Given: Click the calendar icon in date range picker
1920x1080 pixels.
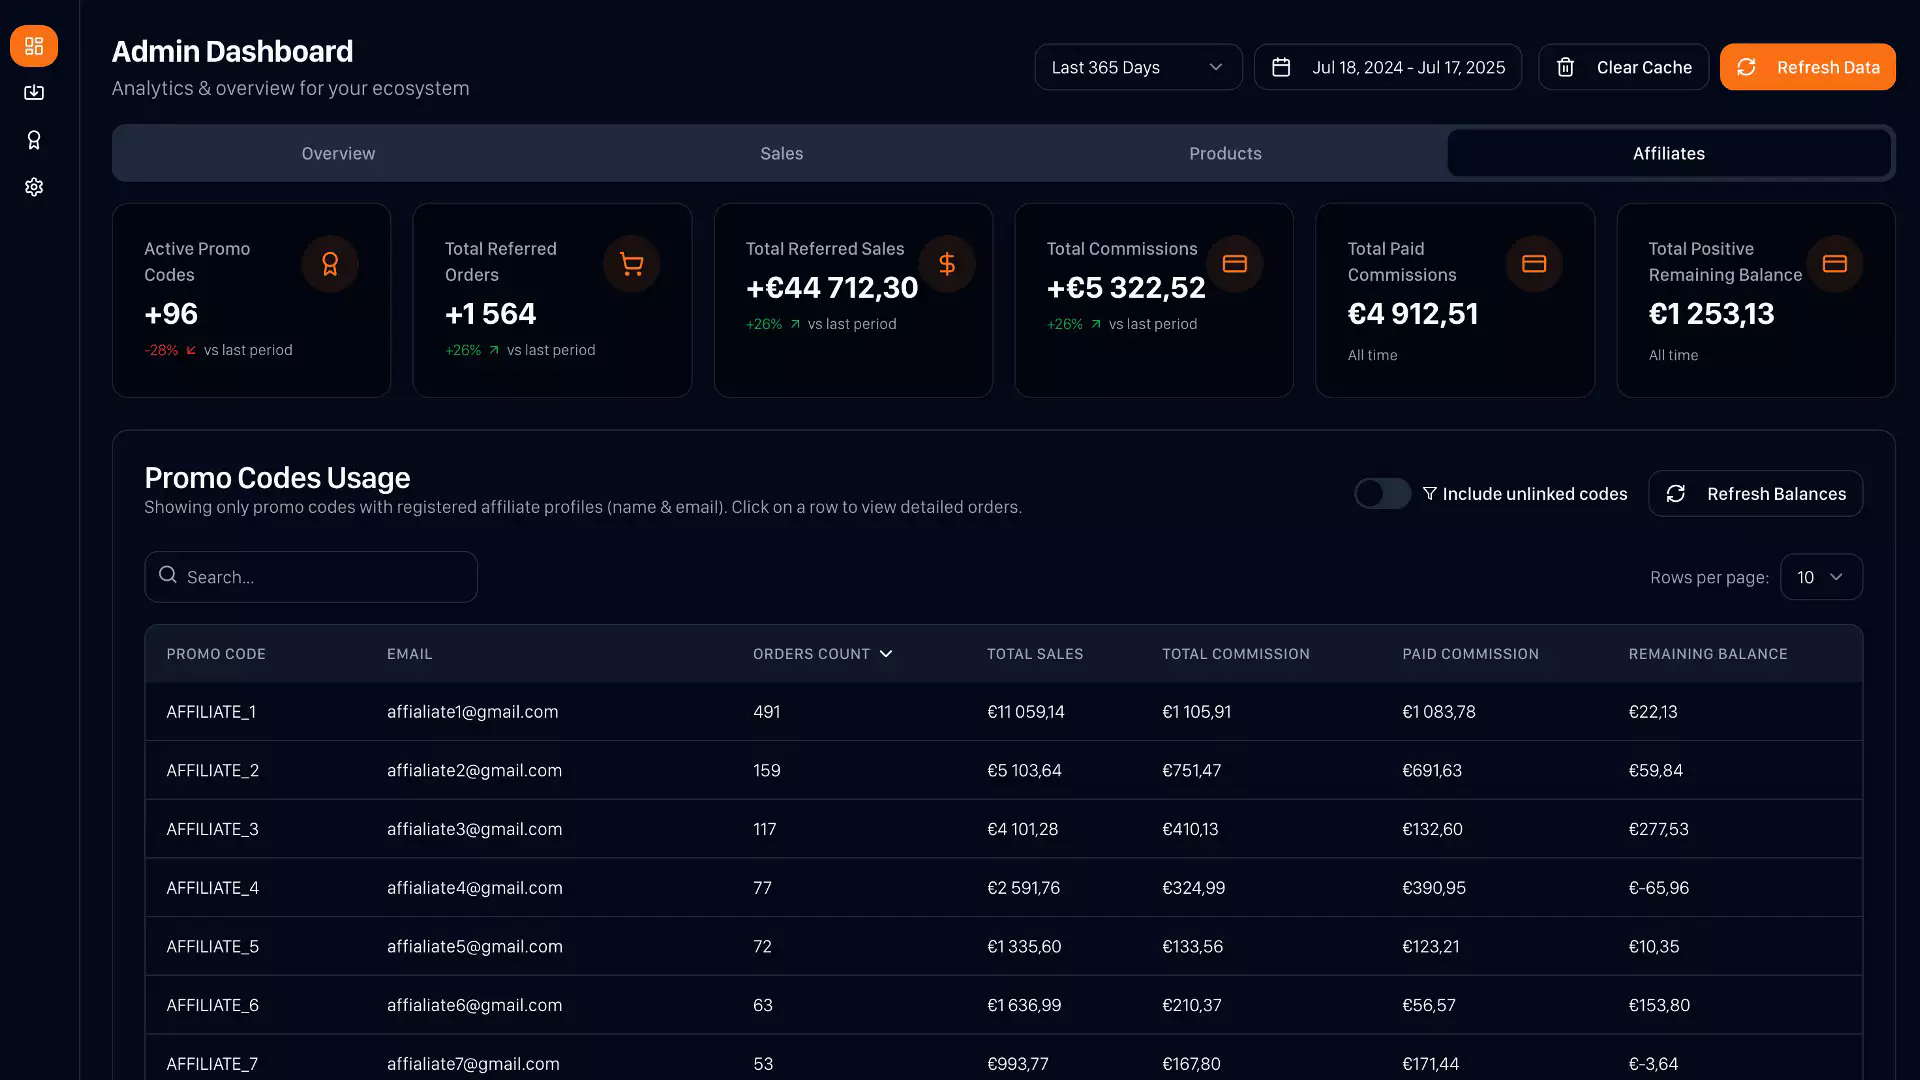Looking at the screenshot, I should pos(1281,67).
